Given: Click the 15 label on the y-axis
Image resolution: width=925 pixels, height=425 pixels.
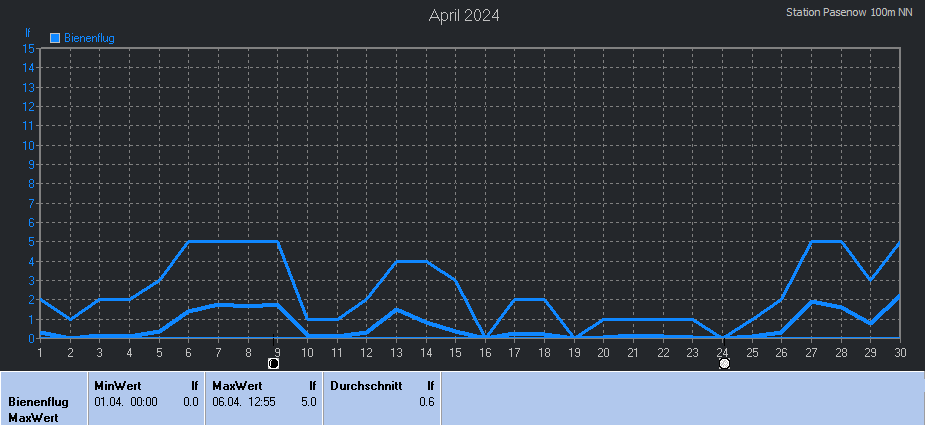Looking at the screenshot, I should coord(28,48).
